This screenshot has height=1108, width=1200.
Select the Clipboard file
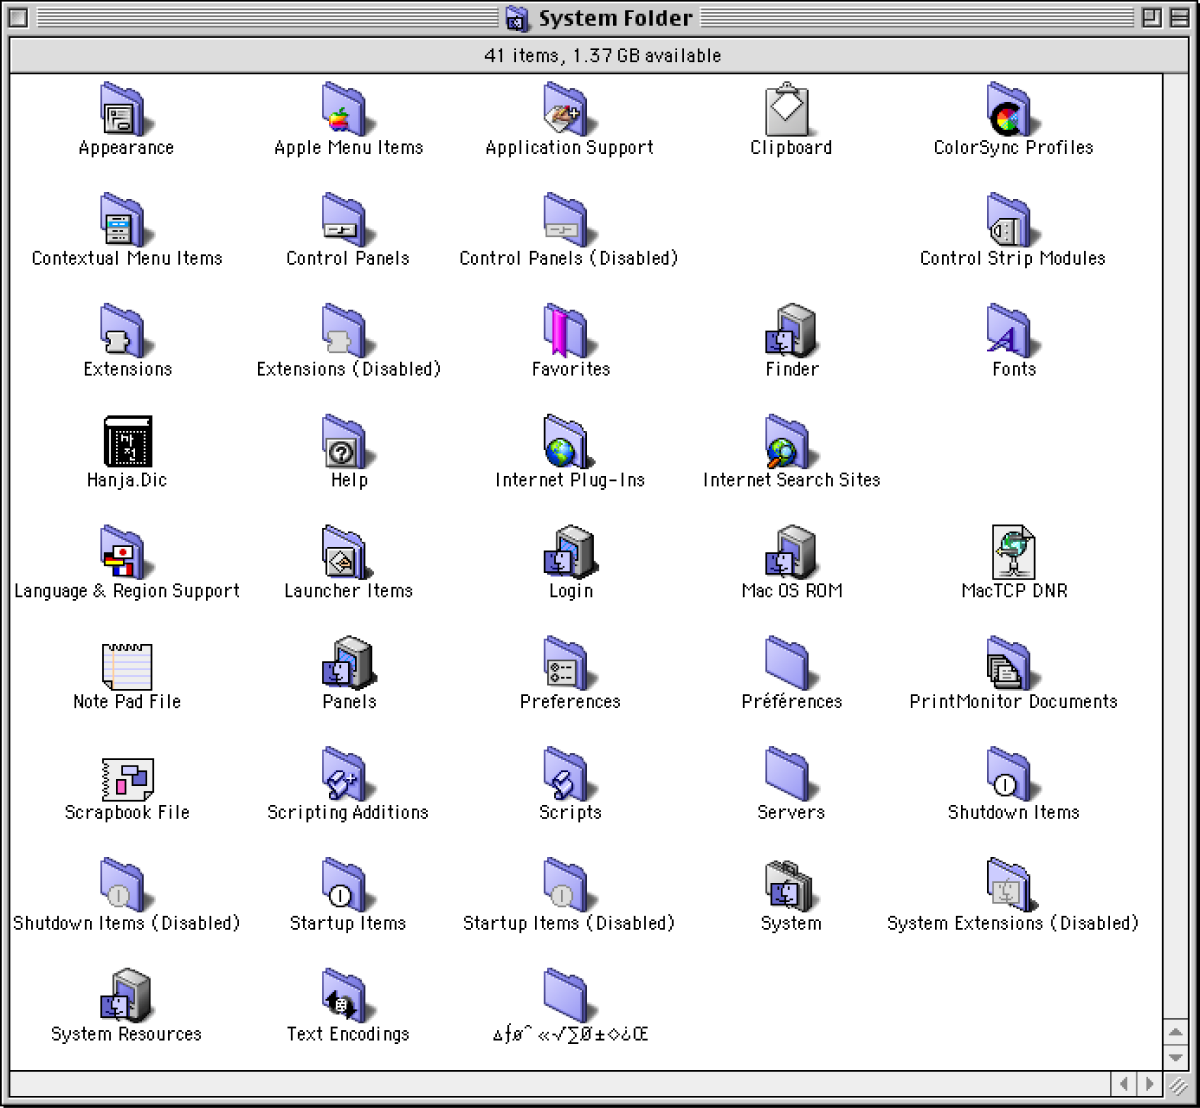(x=790, y=110)
